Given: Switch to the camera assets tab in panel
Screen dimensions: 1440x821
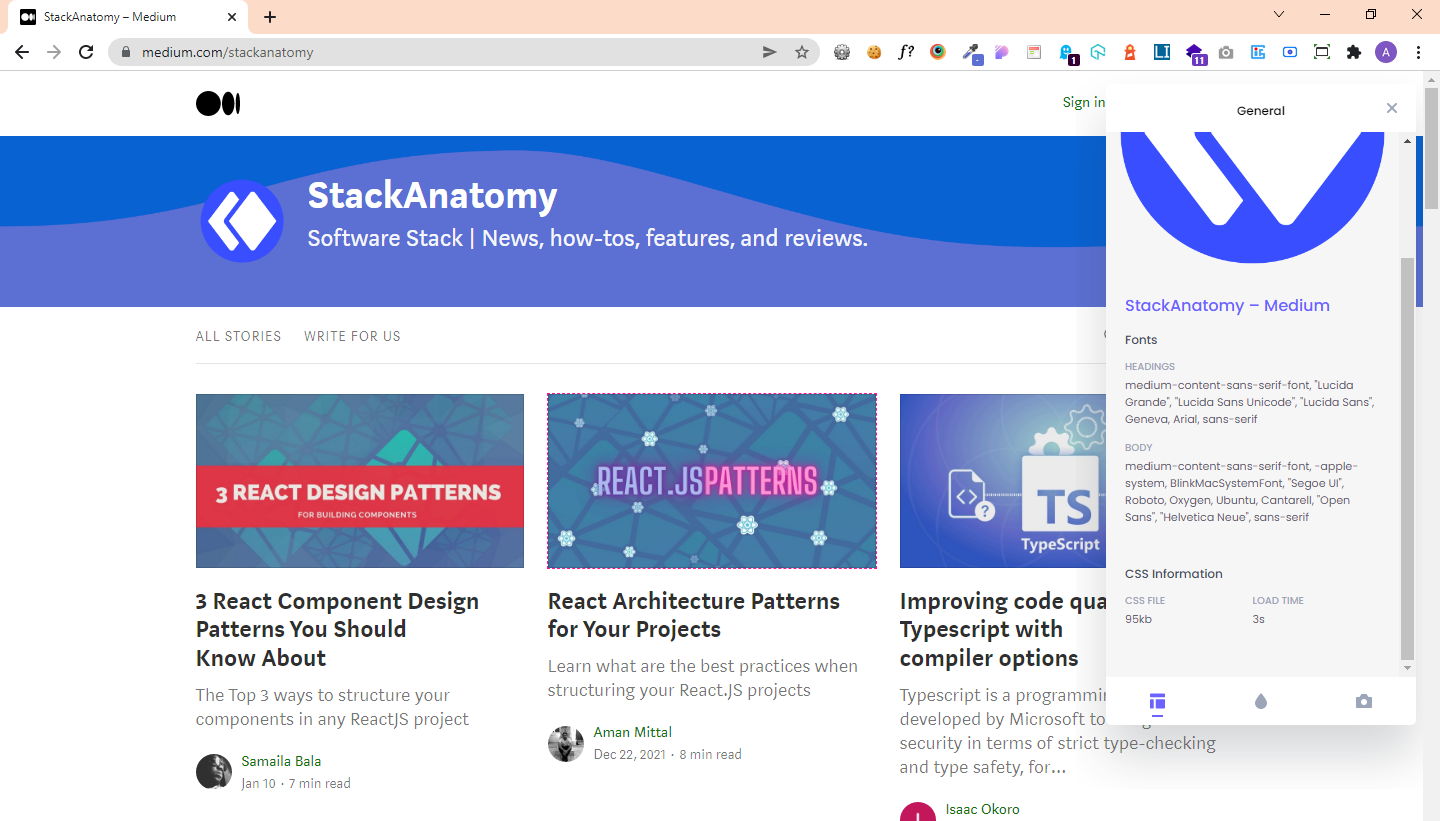Looking at the screenshot, I should pos(1364,702).
